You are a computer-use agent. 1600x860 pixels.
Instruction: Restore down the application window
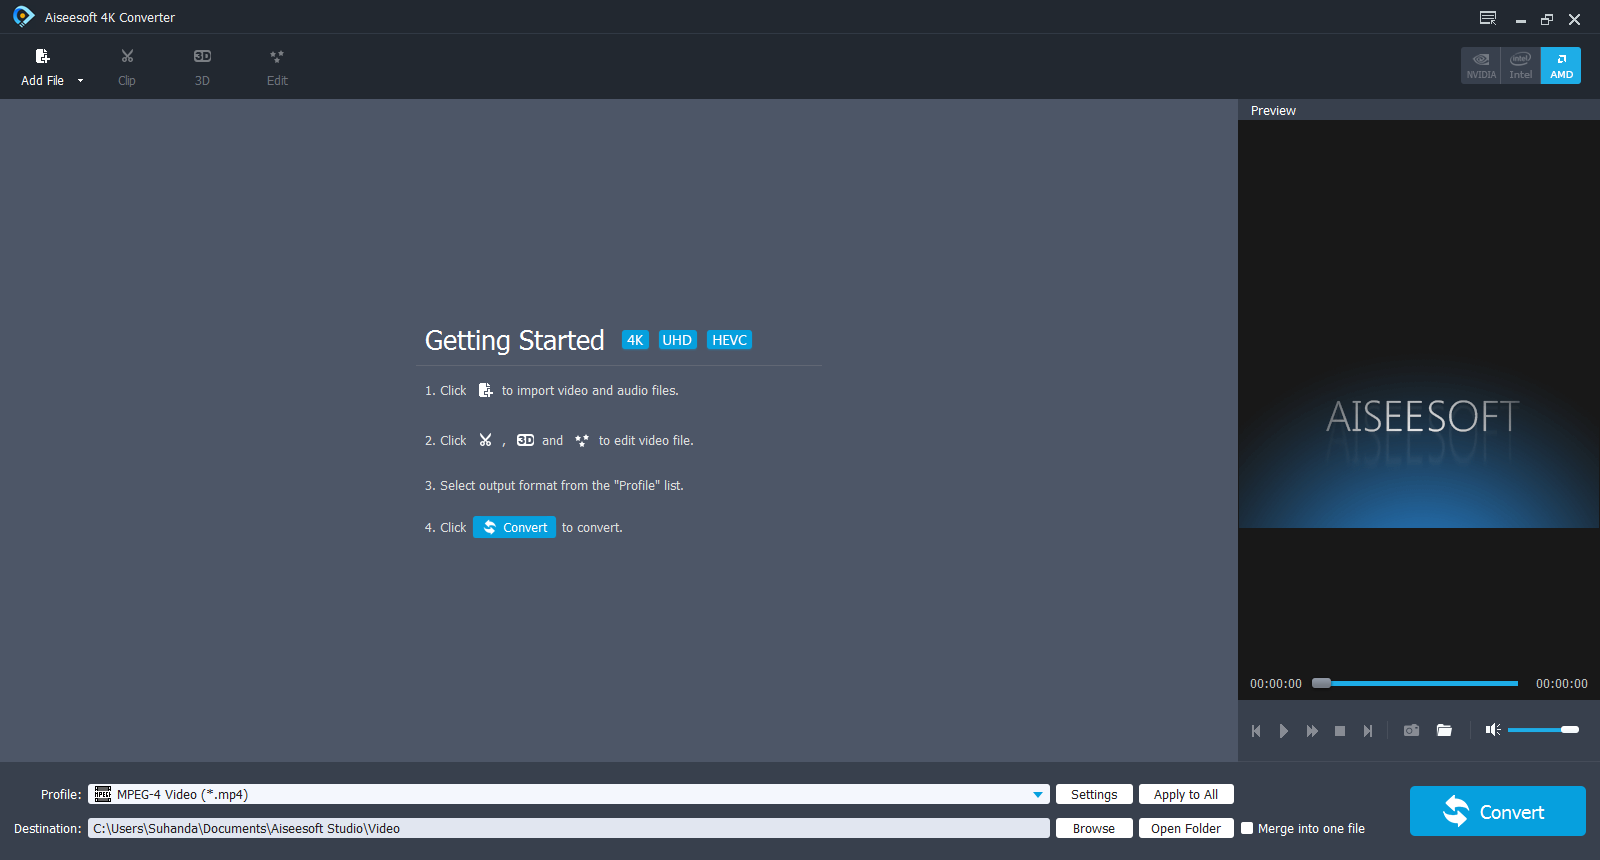[x=1547, y=19]
